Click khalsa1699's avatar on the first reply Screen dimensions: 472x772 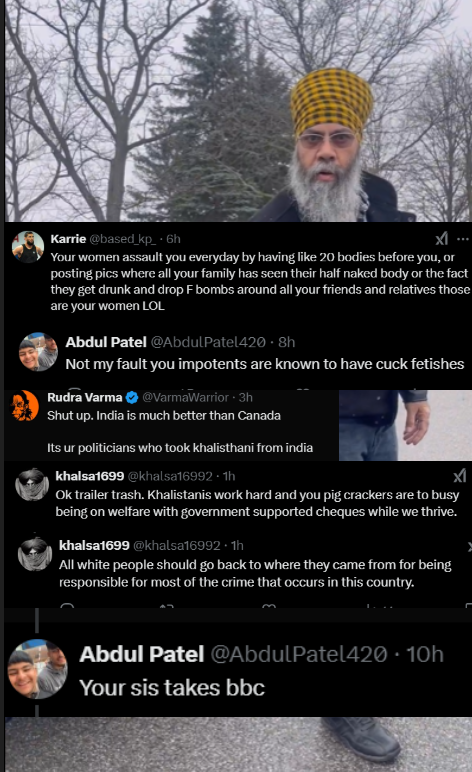32,484
